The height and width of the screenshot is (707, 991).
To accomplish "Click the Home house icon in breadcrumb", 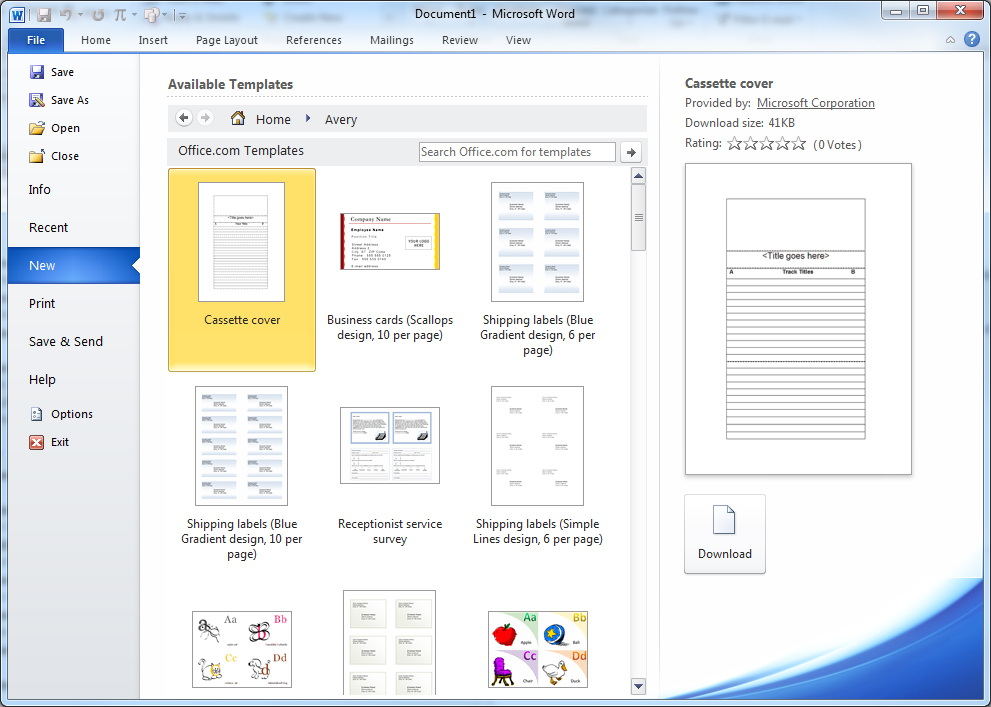I will (x=238, y=118).
